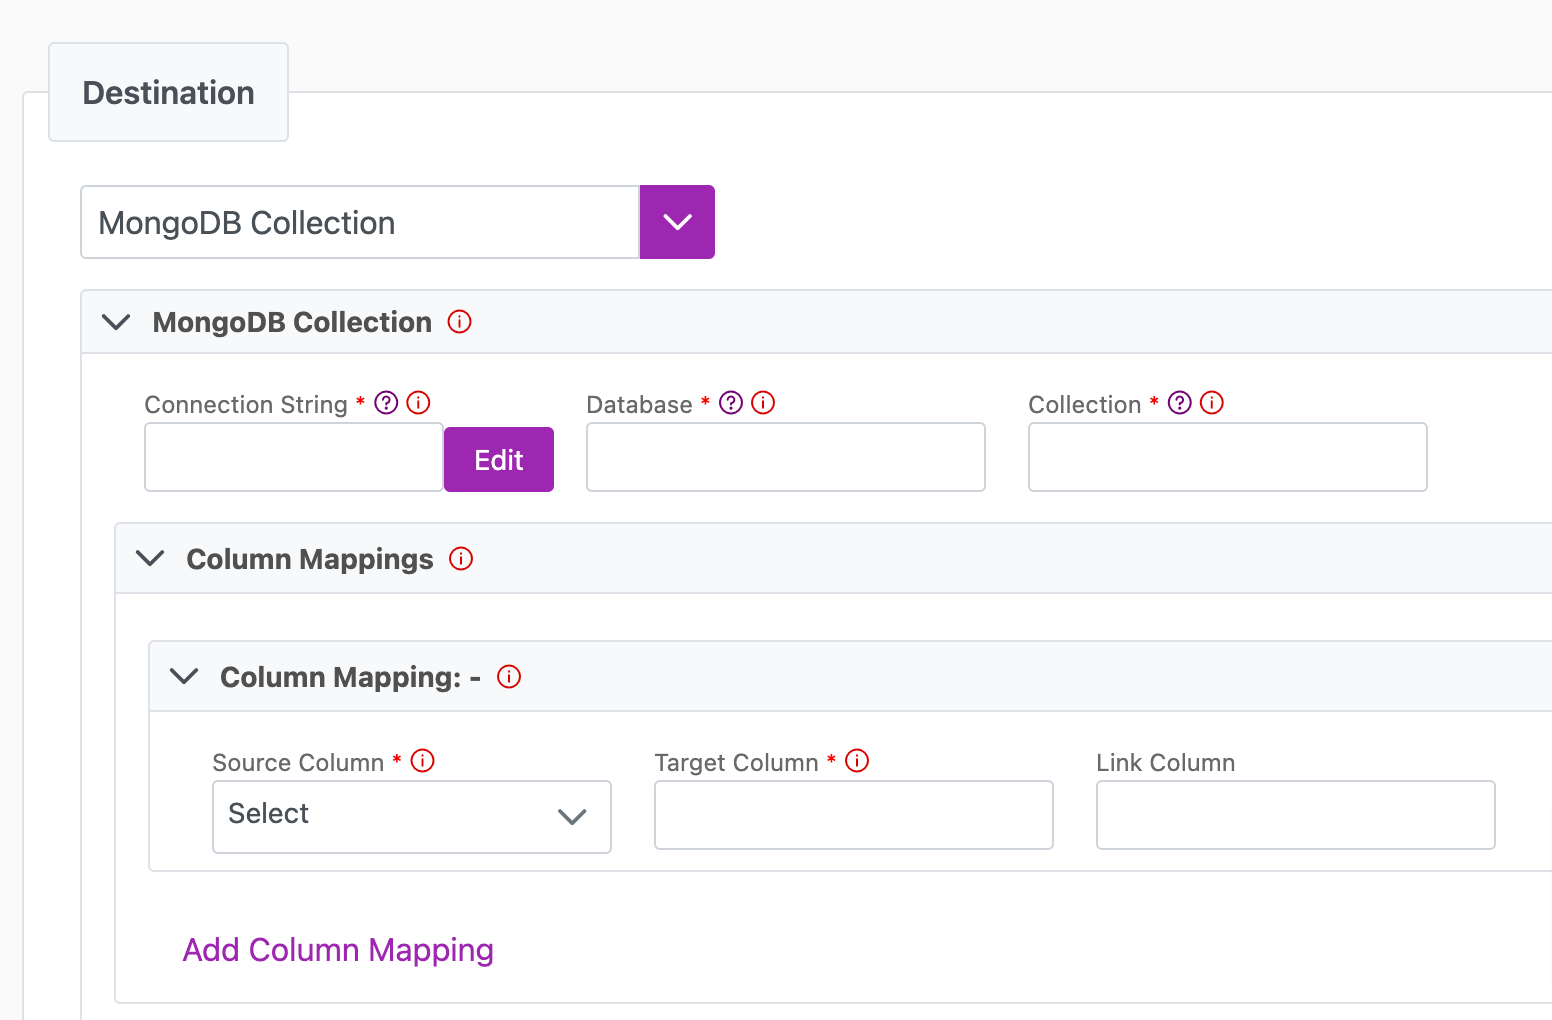Select the Destination tab
This screenshot has width=1552, height=1020.
[x=168, y=92]
